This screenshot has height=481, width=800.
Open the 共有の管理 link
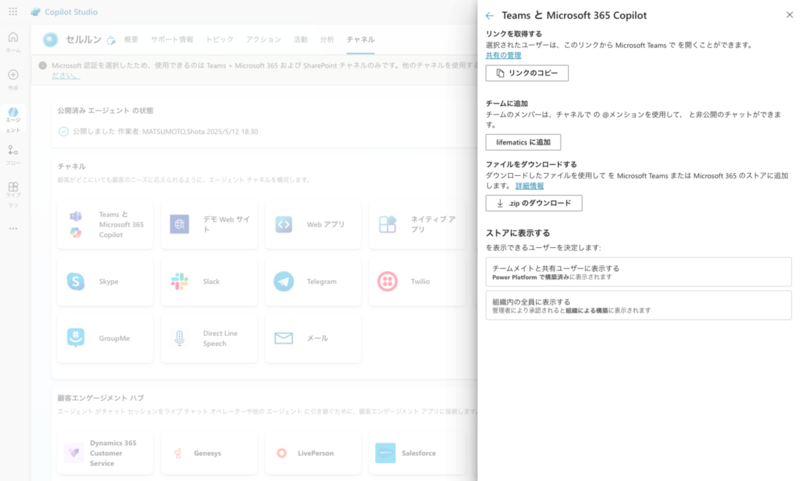[x=504, y=55]
